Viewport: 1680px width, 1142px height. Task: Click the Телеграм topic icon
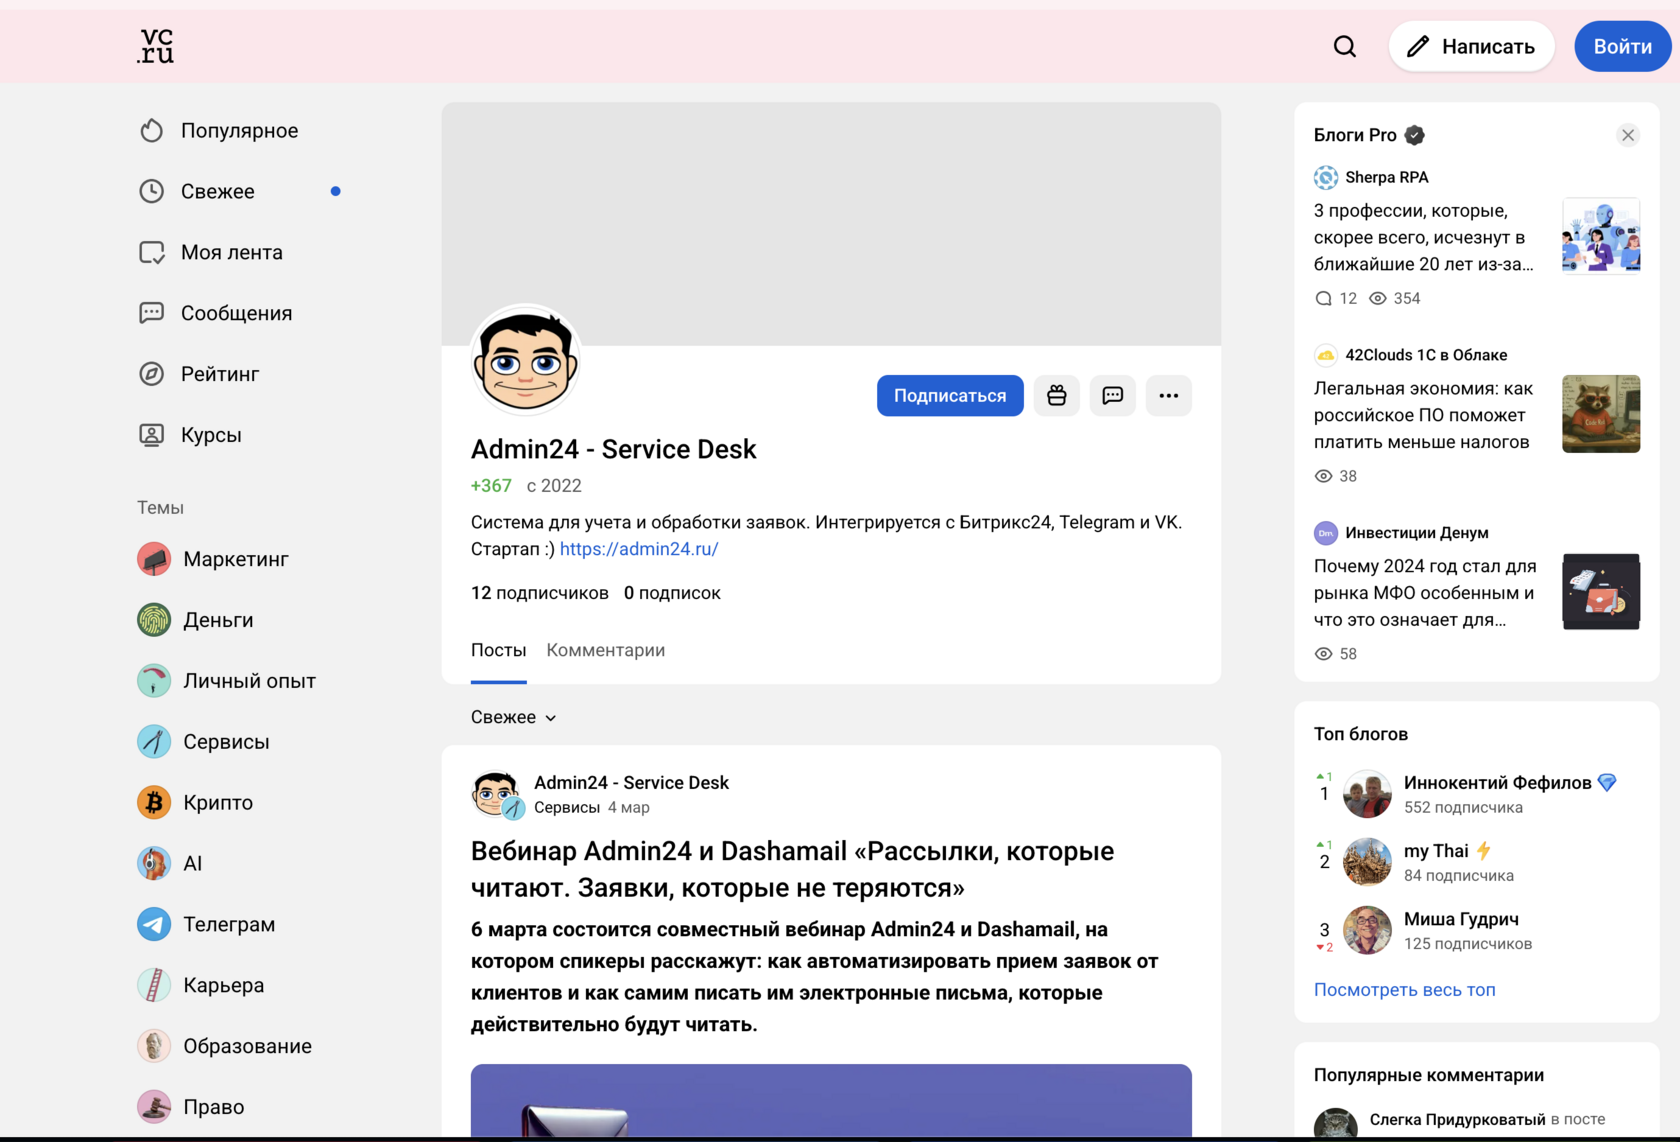[154, 924]
